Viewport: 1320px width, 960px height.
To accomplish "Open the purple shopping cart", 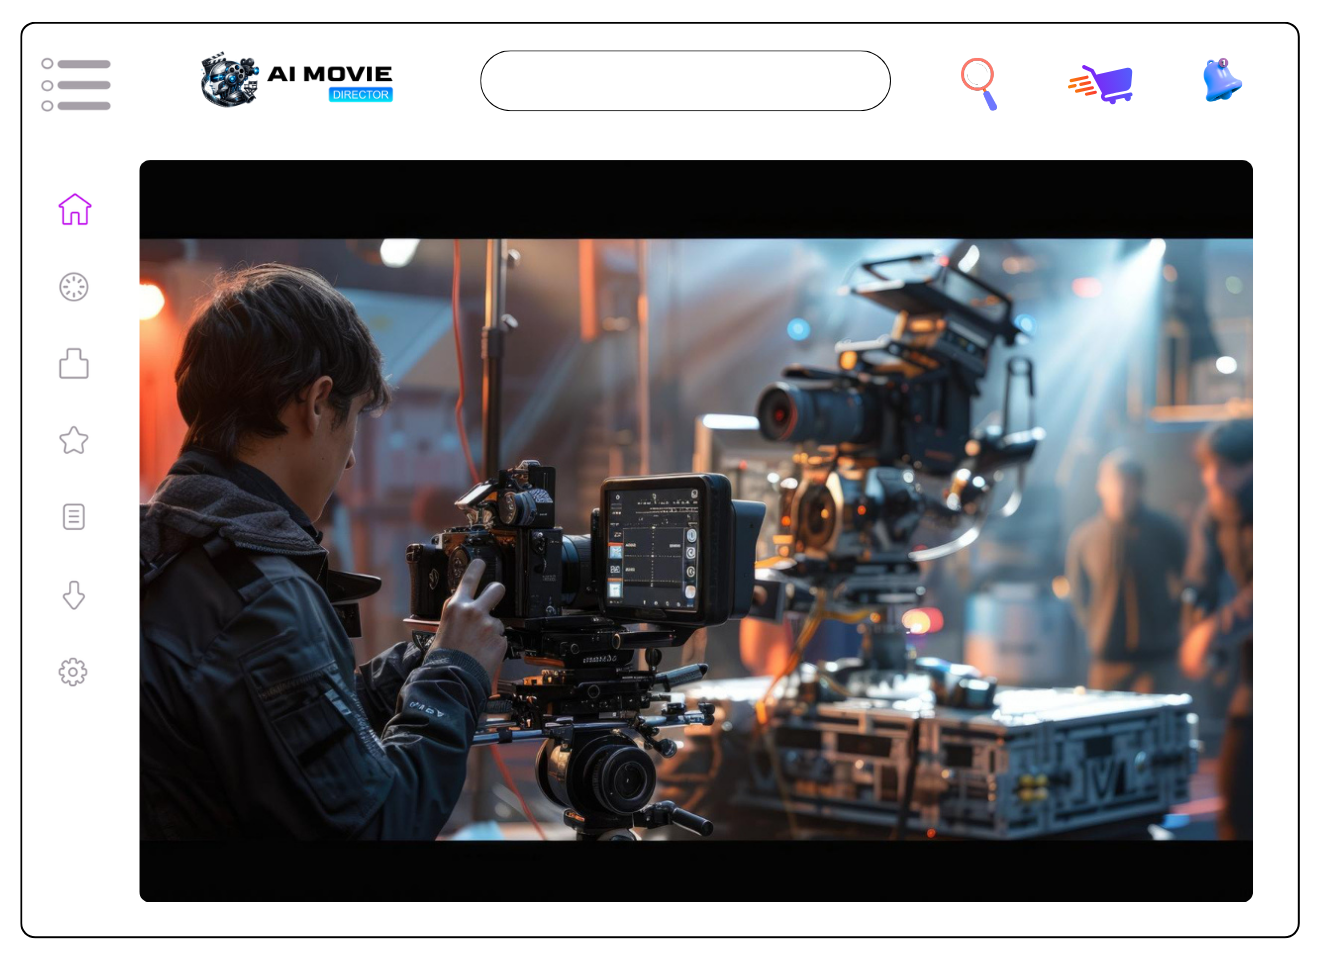I will (1101, 84).
